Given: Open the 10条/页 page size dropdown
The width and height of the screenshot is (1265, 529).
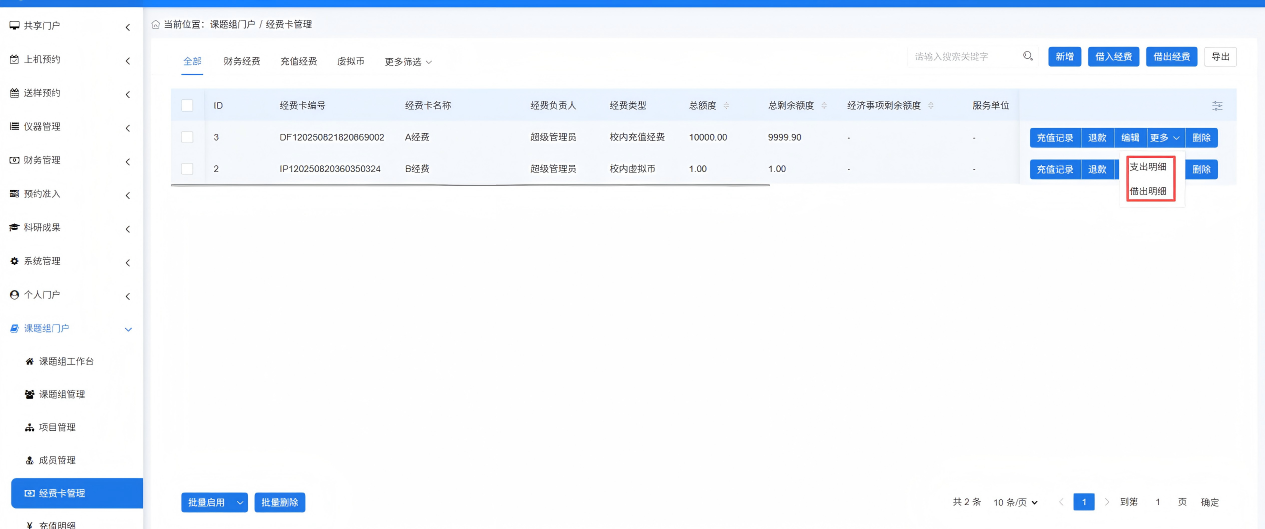Looking at the screenshot, I should (1015, 502).
